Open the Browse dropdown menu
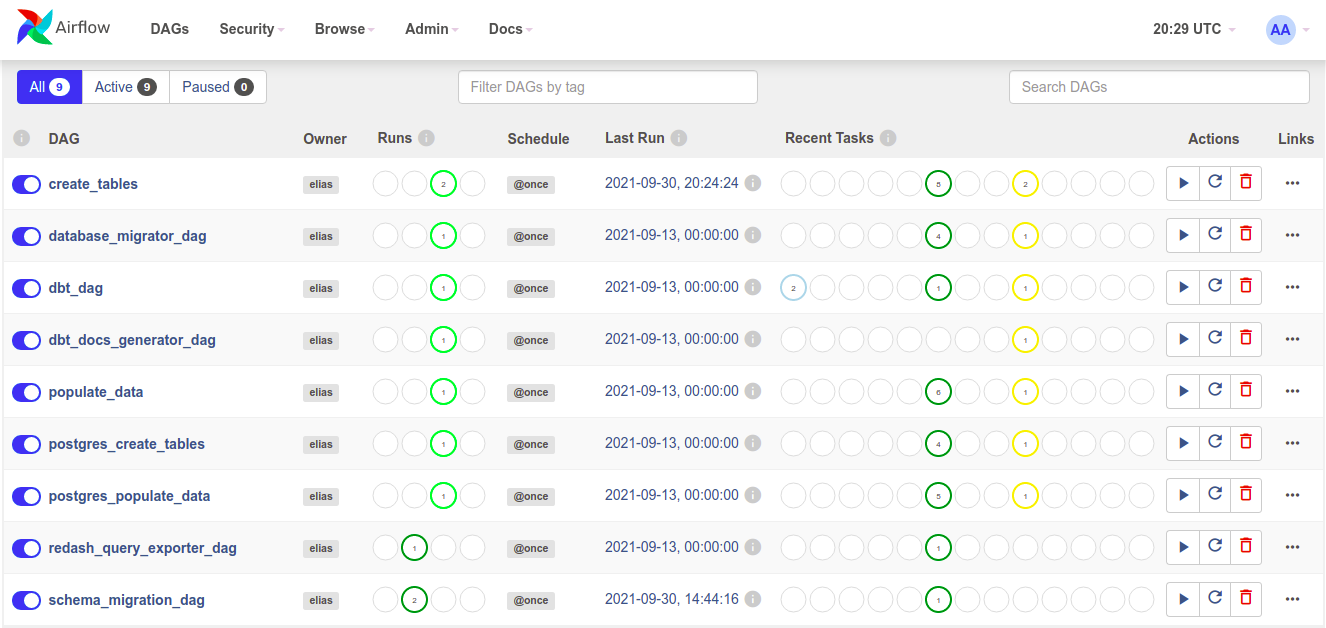Viewport: 1326px width, 628px height. [345, 29]
